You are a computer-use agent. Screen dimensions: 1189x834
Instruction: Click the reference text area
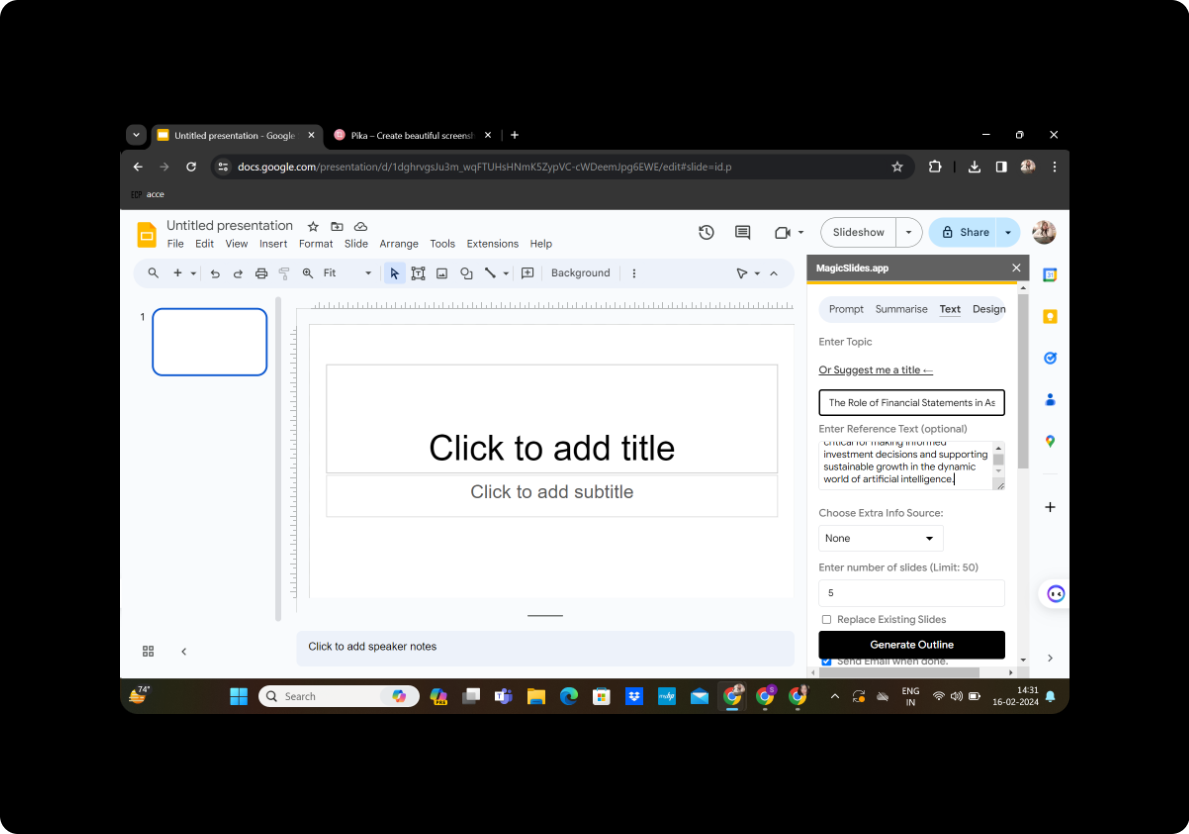(906, 464)
